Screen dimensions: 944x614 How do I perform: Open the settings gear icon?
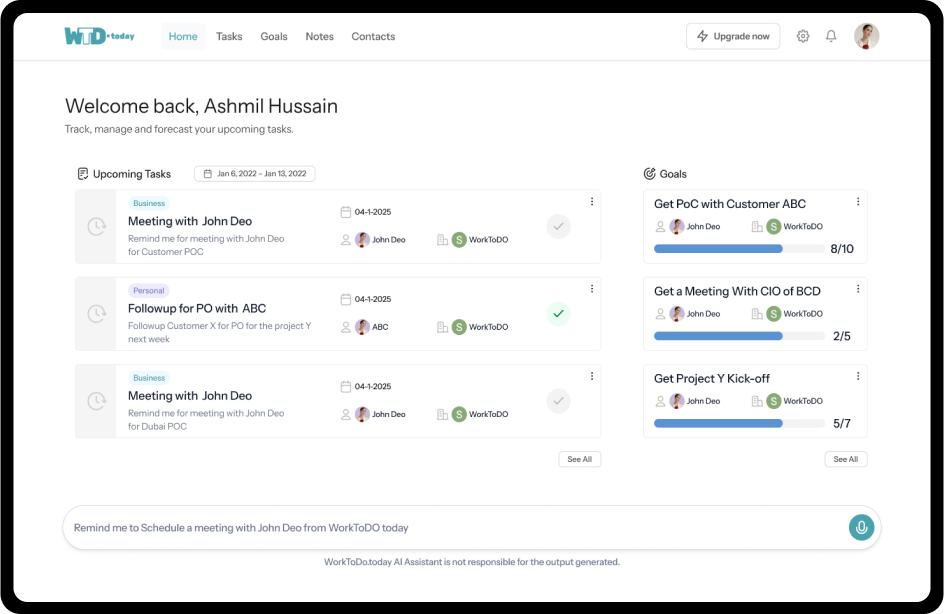[x=803, y=36]
